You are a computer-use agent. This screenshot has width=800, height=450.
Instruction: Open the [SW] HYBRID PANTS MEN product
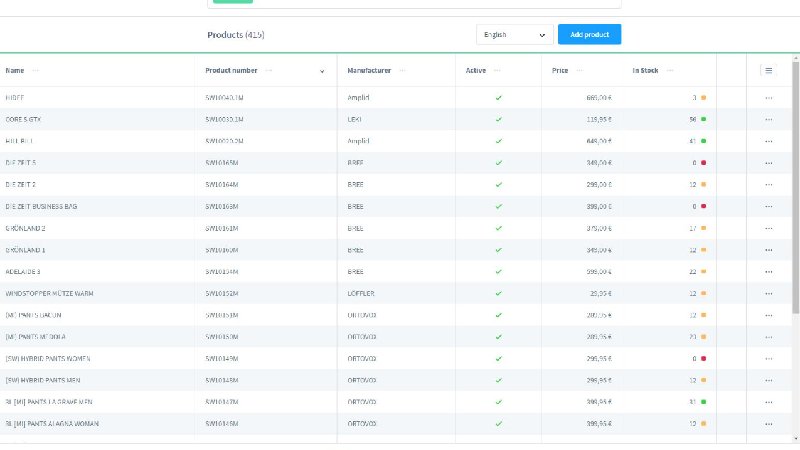(x=43, y=380)
